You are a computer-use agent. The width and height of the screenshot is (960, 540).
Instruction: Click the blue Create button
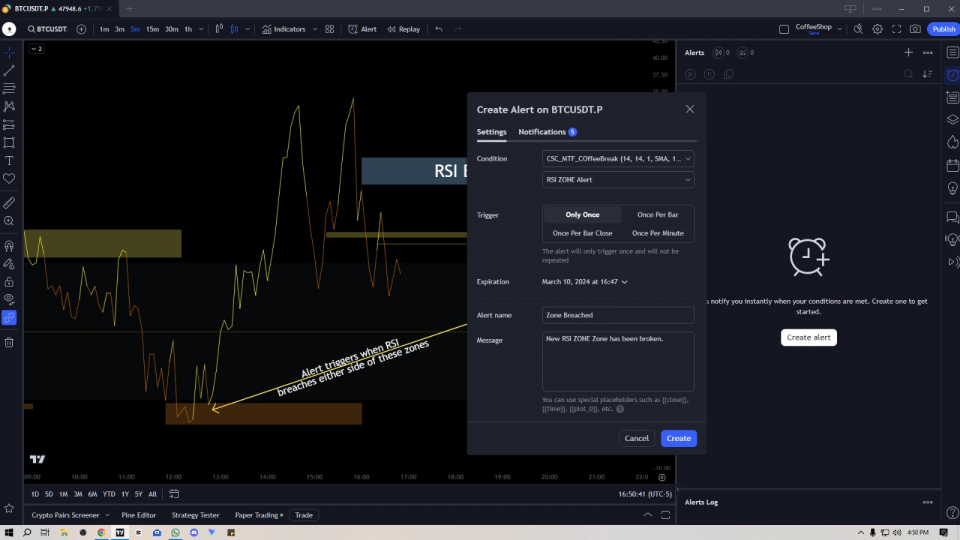point(678,438)
